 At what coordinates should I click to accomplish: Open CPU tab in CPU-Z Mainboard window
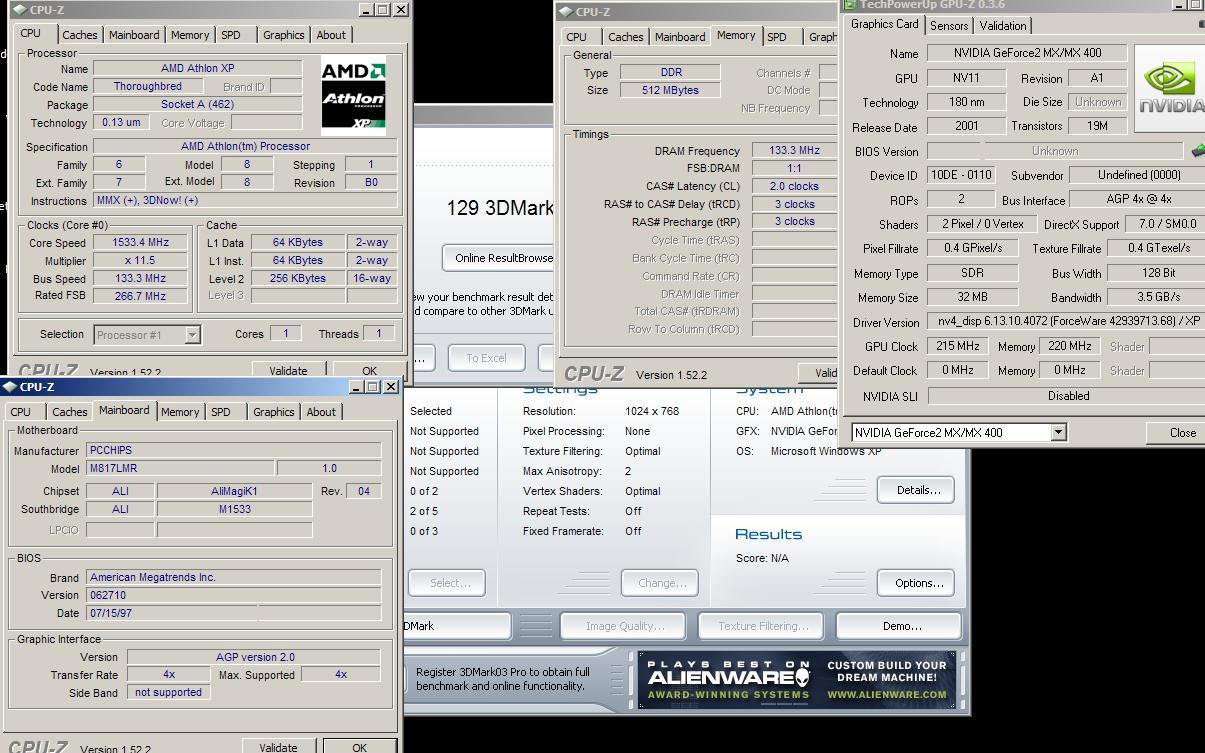[x=21, y=412]
